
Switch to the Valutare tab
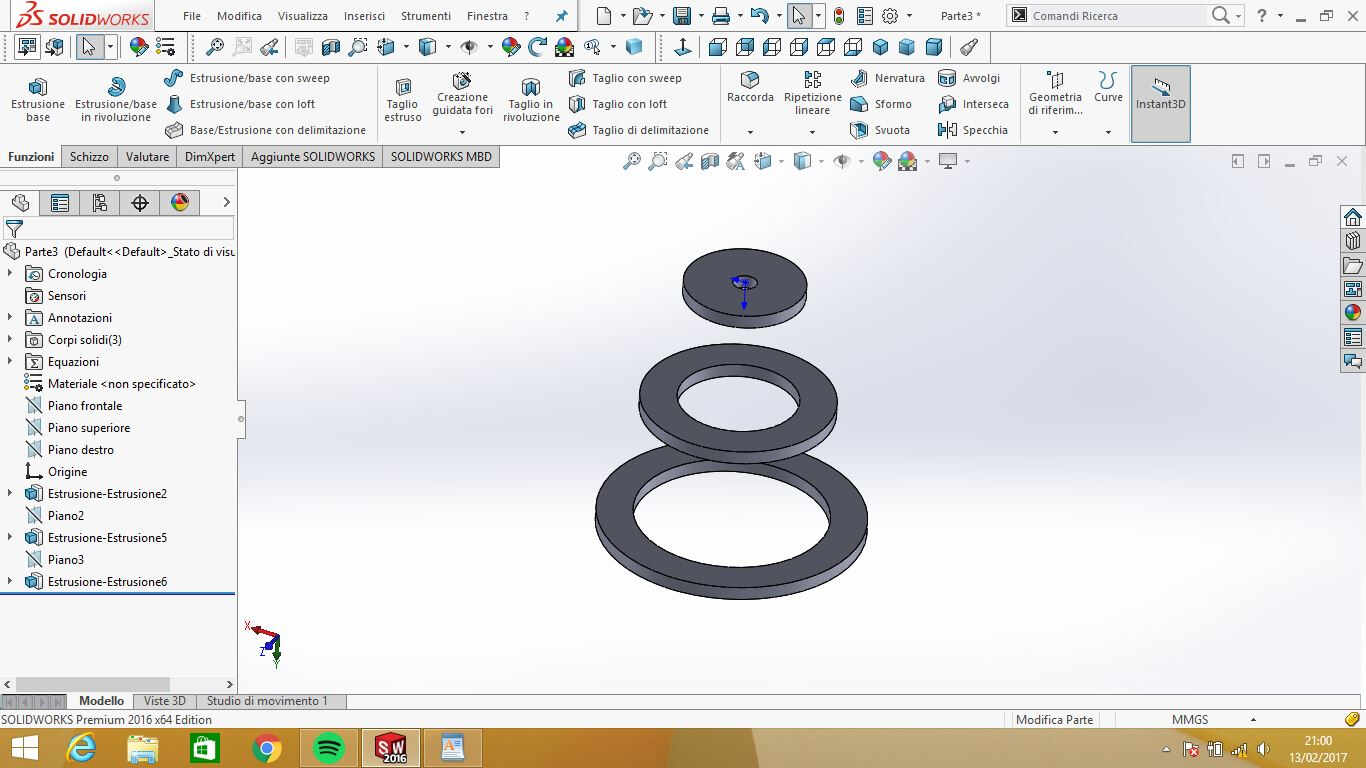click(147, 157)
